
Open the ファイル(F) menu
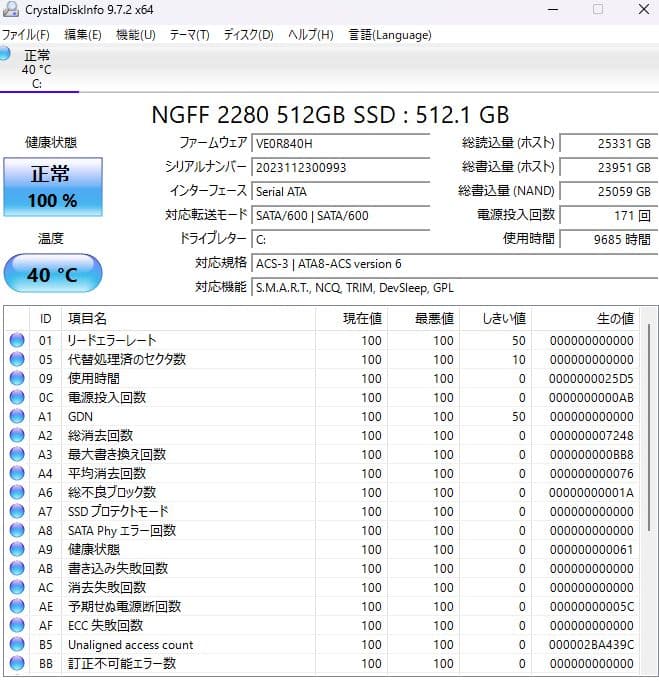click(26, 35)
